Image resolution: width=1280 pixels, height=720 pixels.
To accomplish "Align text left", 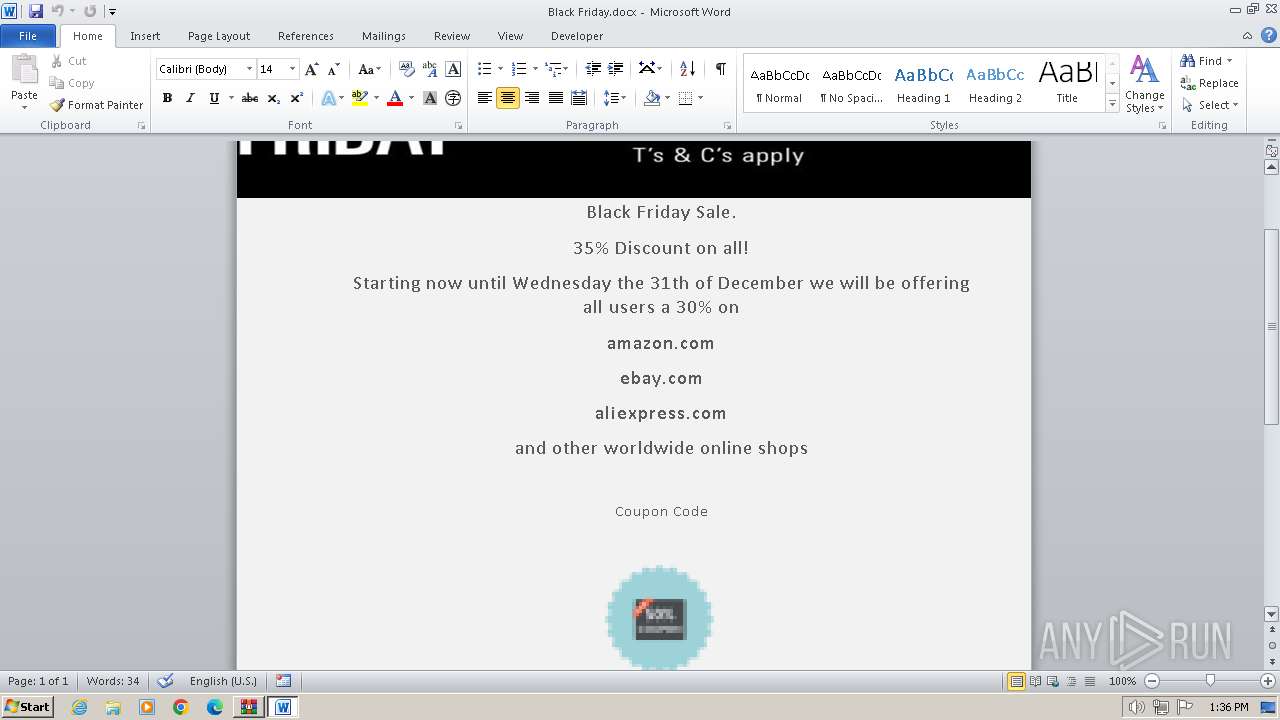I will [485, 98].
